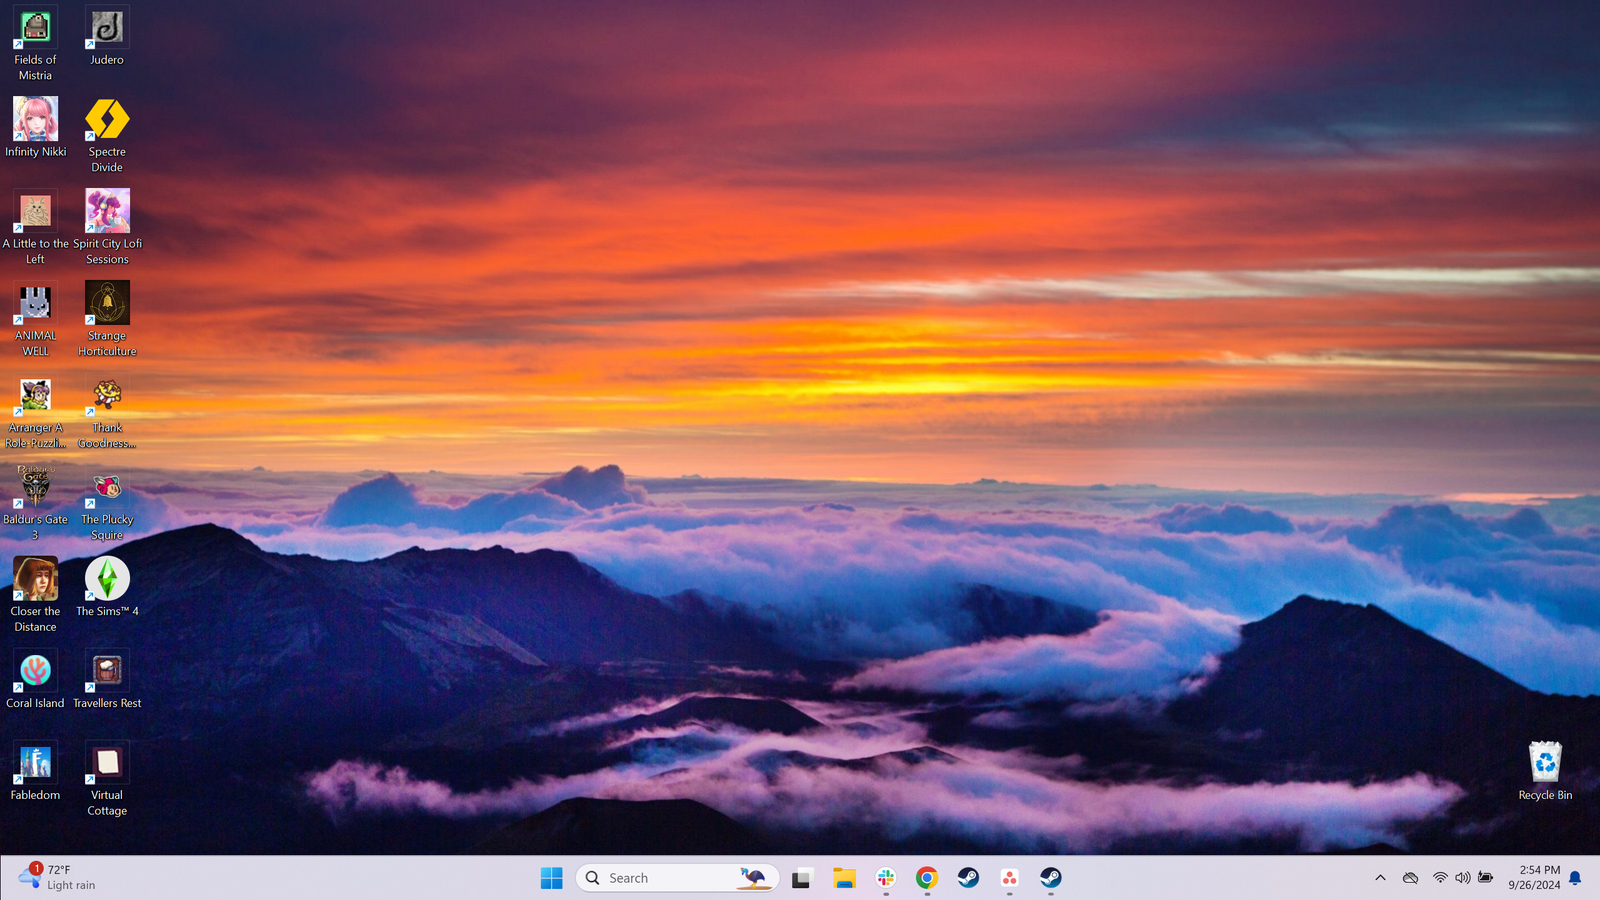The width and height of the screenshot is (1600, 900).
Task: Select the Infinity Nikki desktop icon
Action: pos(35,120)
